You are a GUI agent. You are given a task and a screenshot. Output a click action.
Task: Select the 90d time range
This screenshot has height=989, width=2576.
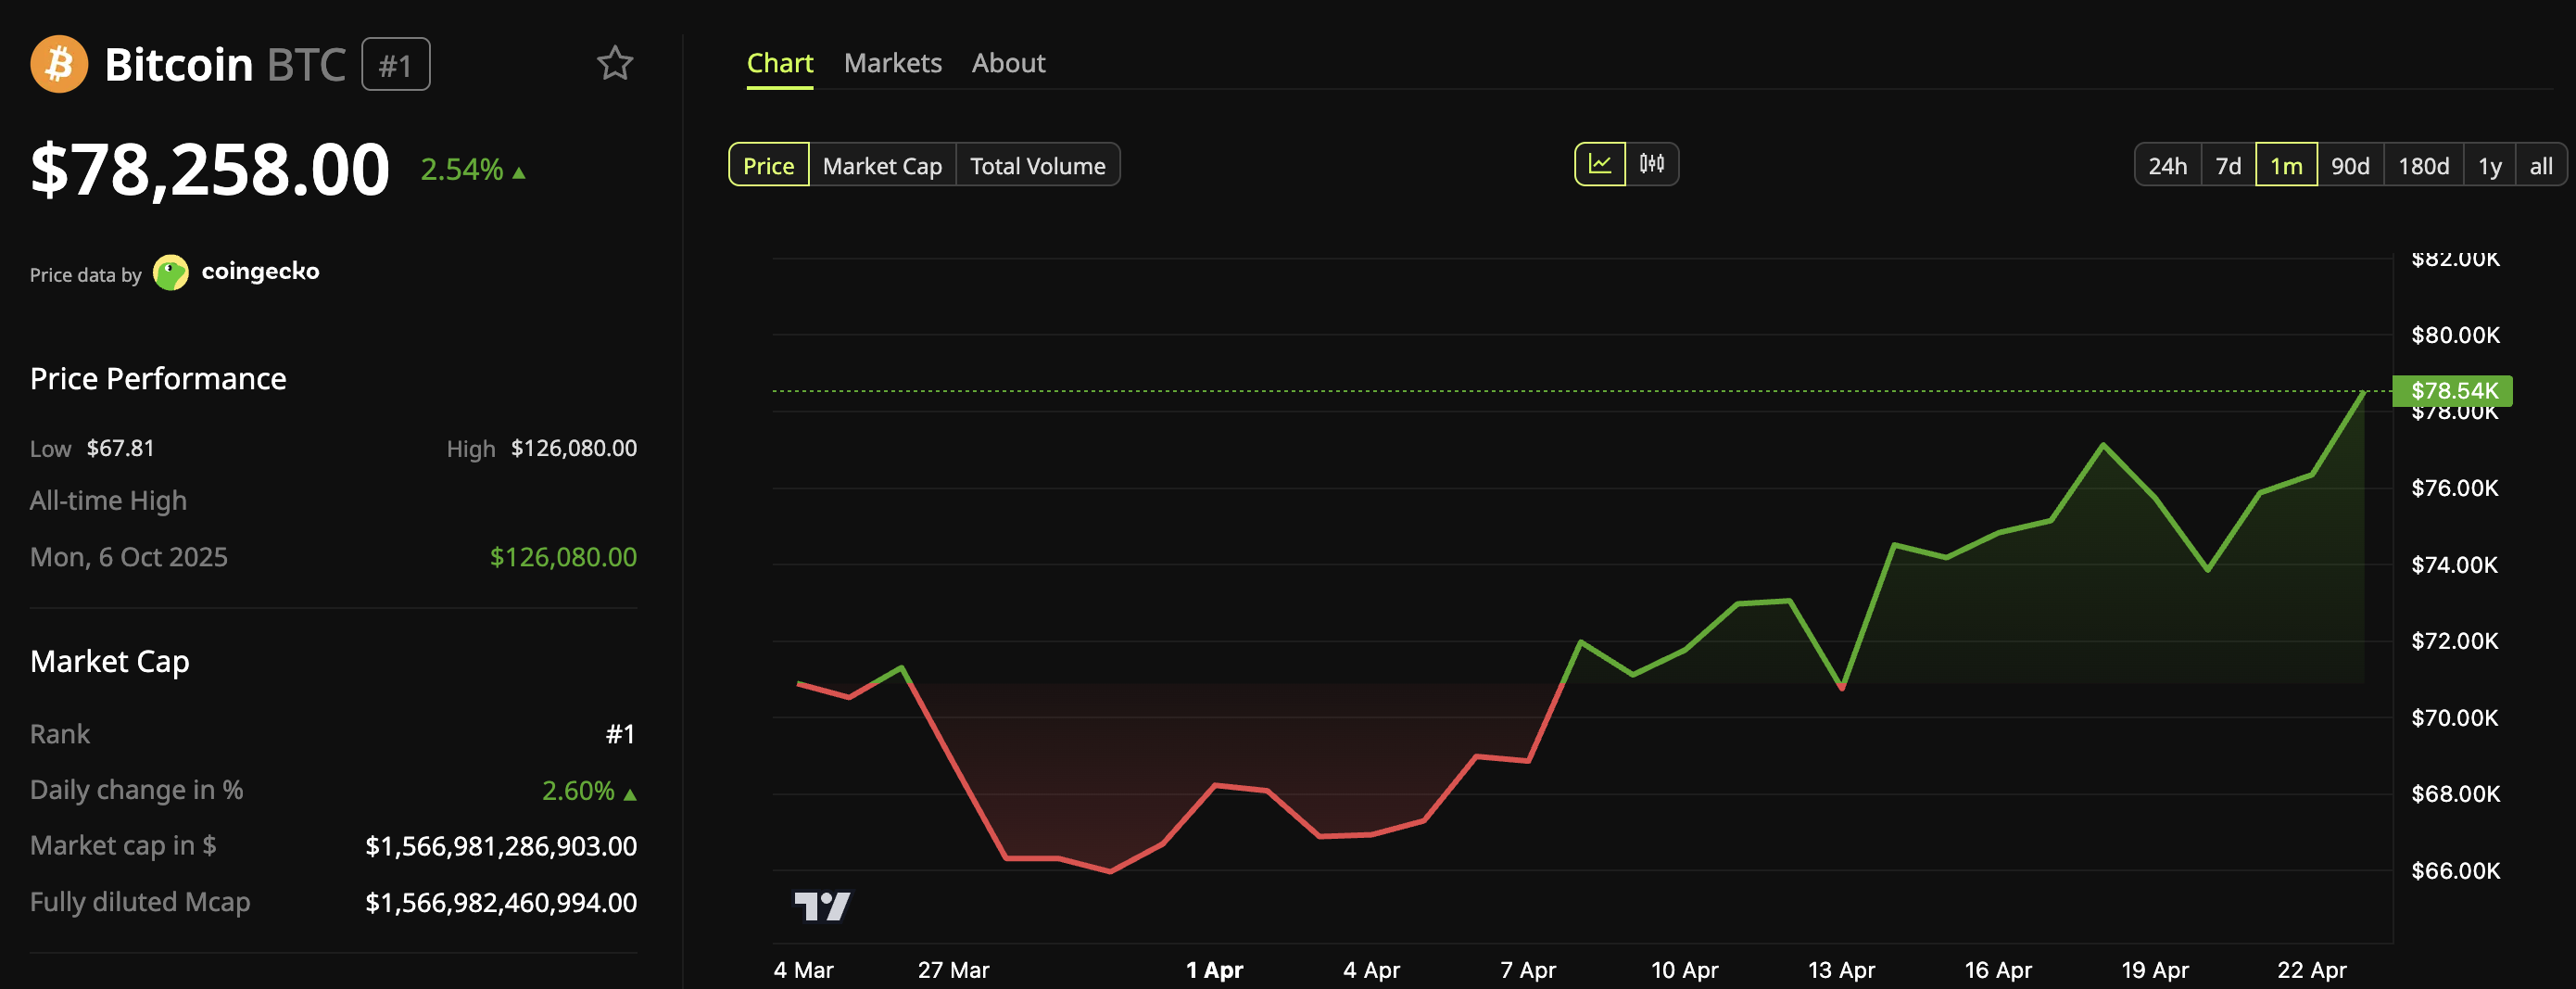click(2351, 165)
